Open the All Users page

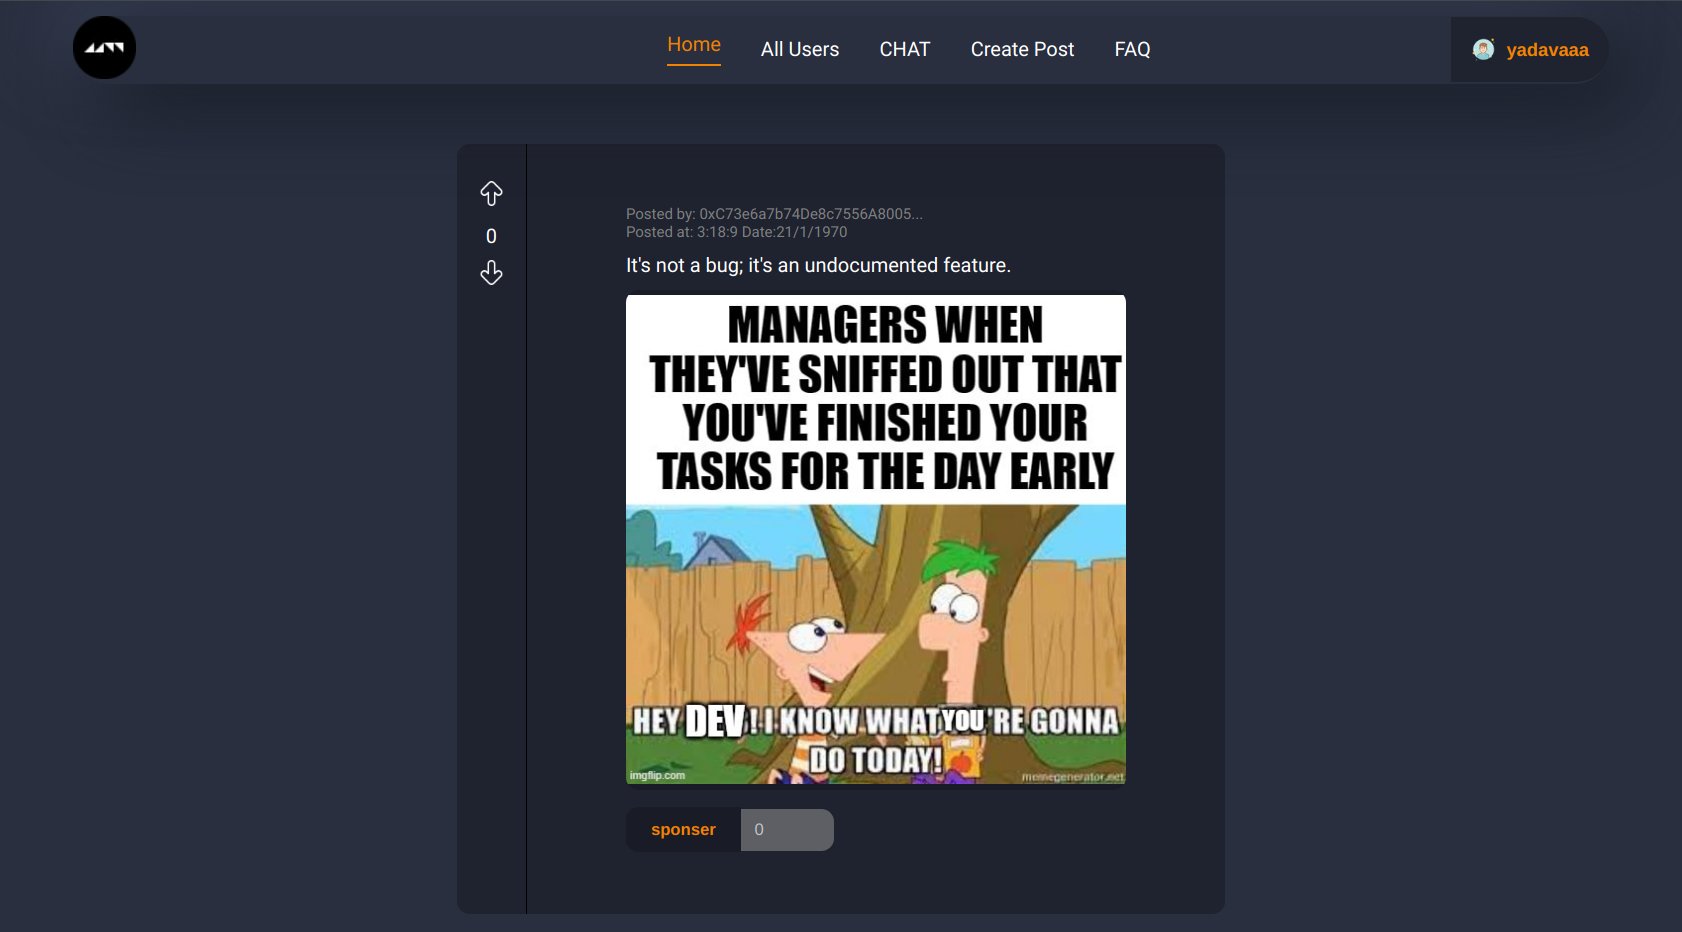pyautogui.click(x=800, y=49)
